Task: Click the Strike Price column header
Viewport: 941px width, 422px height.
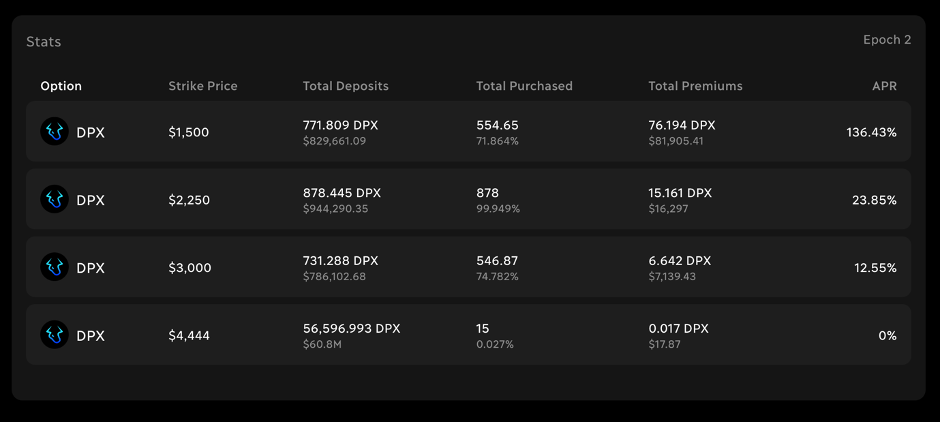Action: [203, 86]
